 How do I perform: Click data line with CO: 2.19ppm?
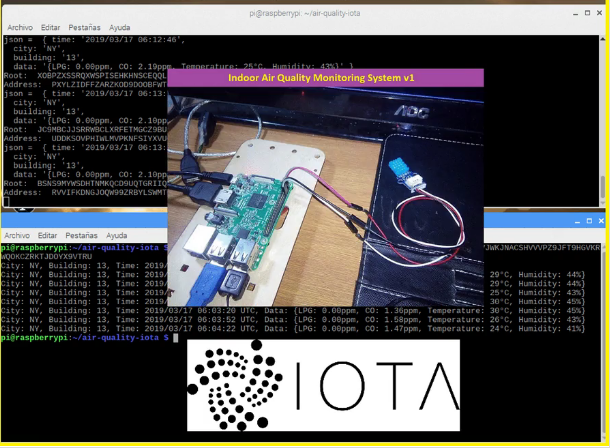point(183,66)
